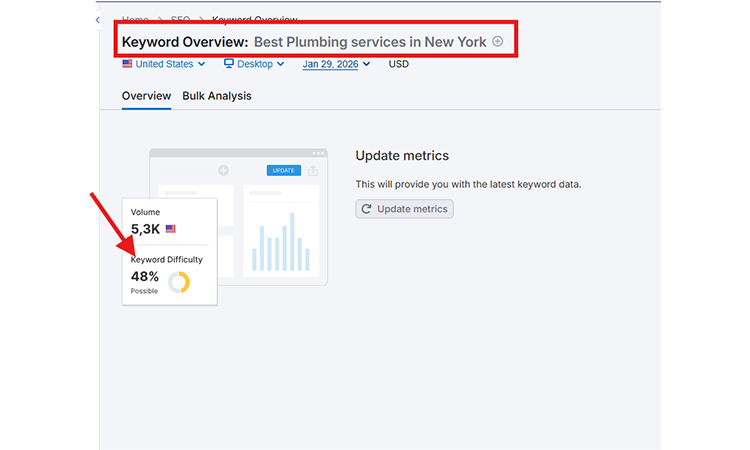Click the Keyword Difficulty donut chart

click(179, 282)
